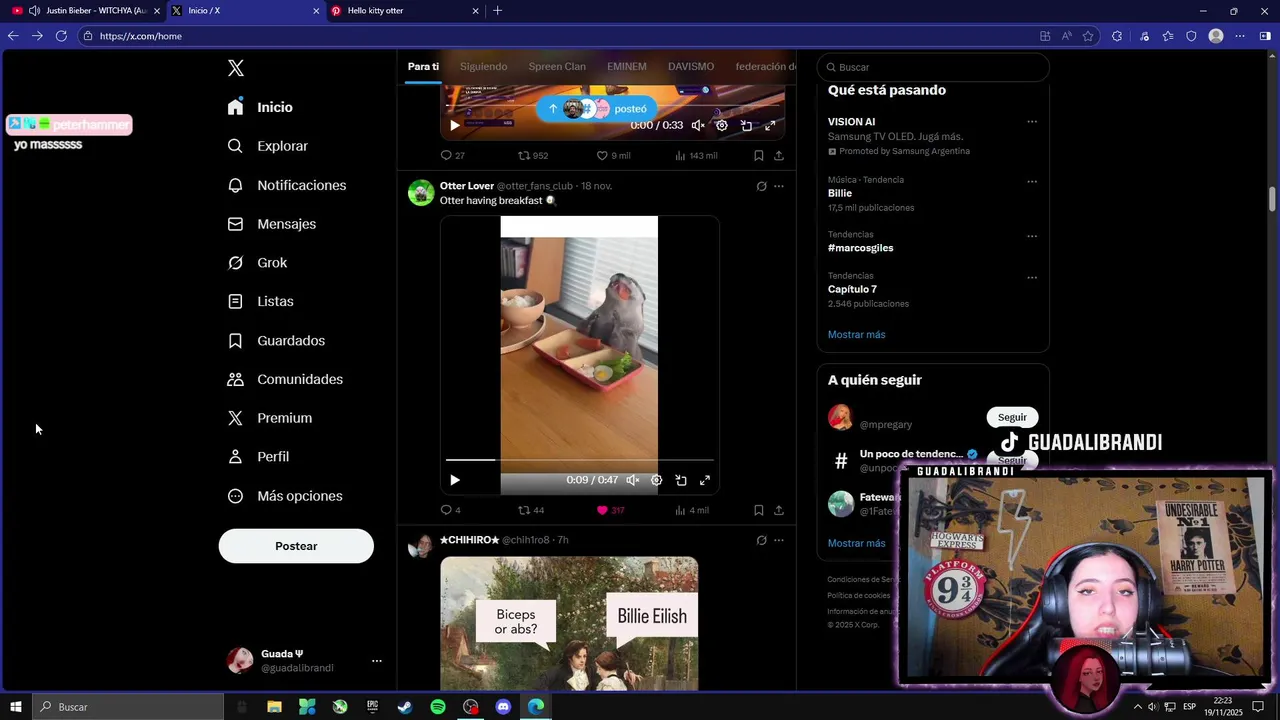
Task: Click the Postear button
Action: point(296,546)
